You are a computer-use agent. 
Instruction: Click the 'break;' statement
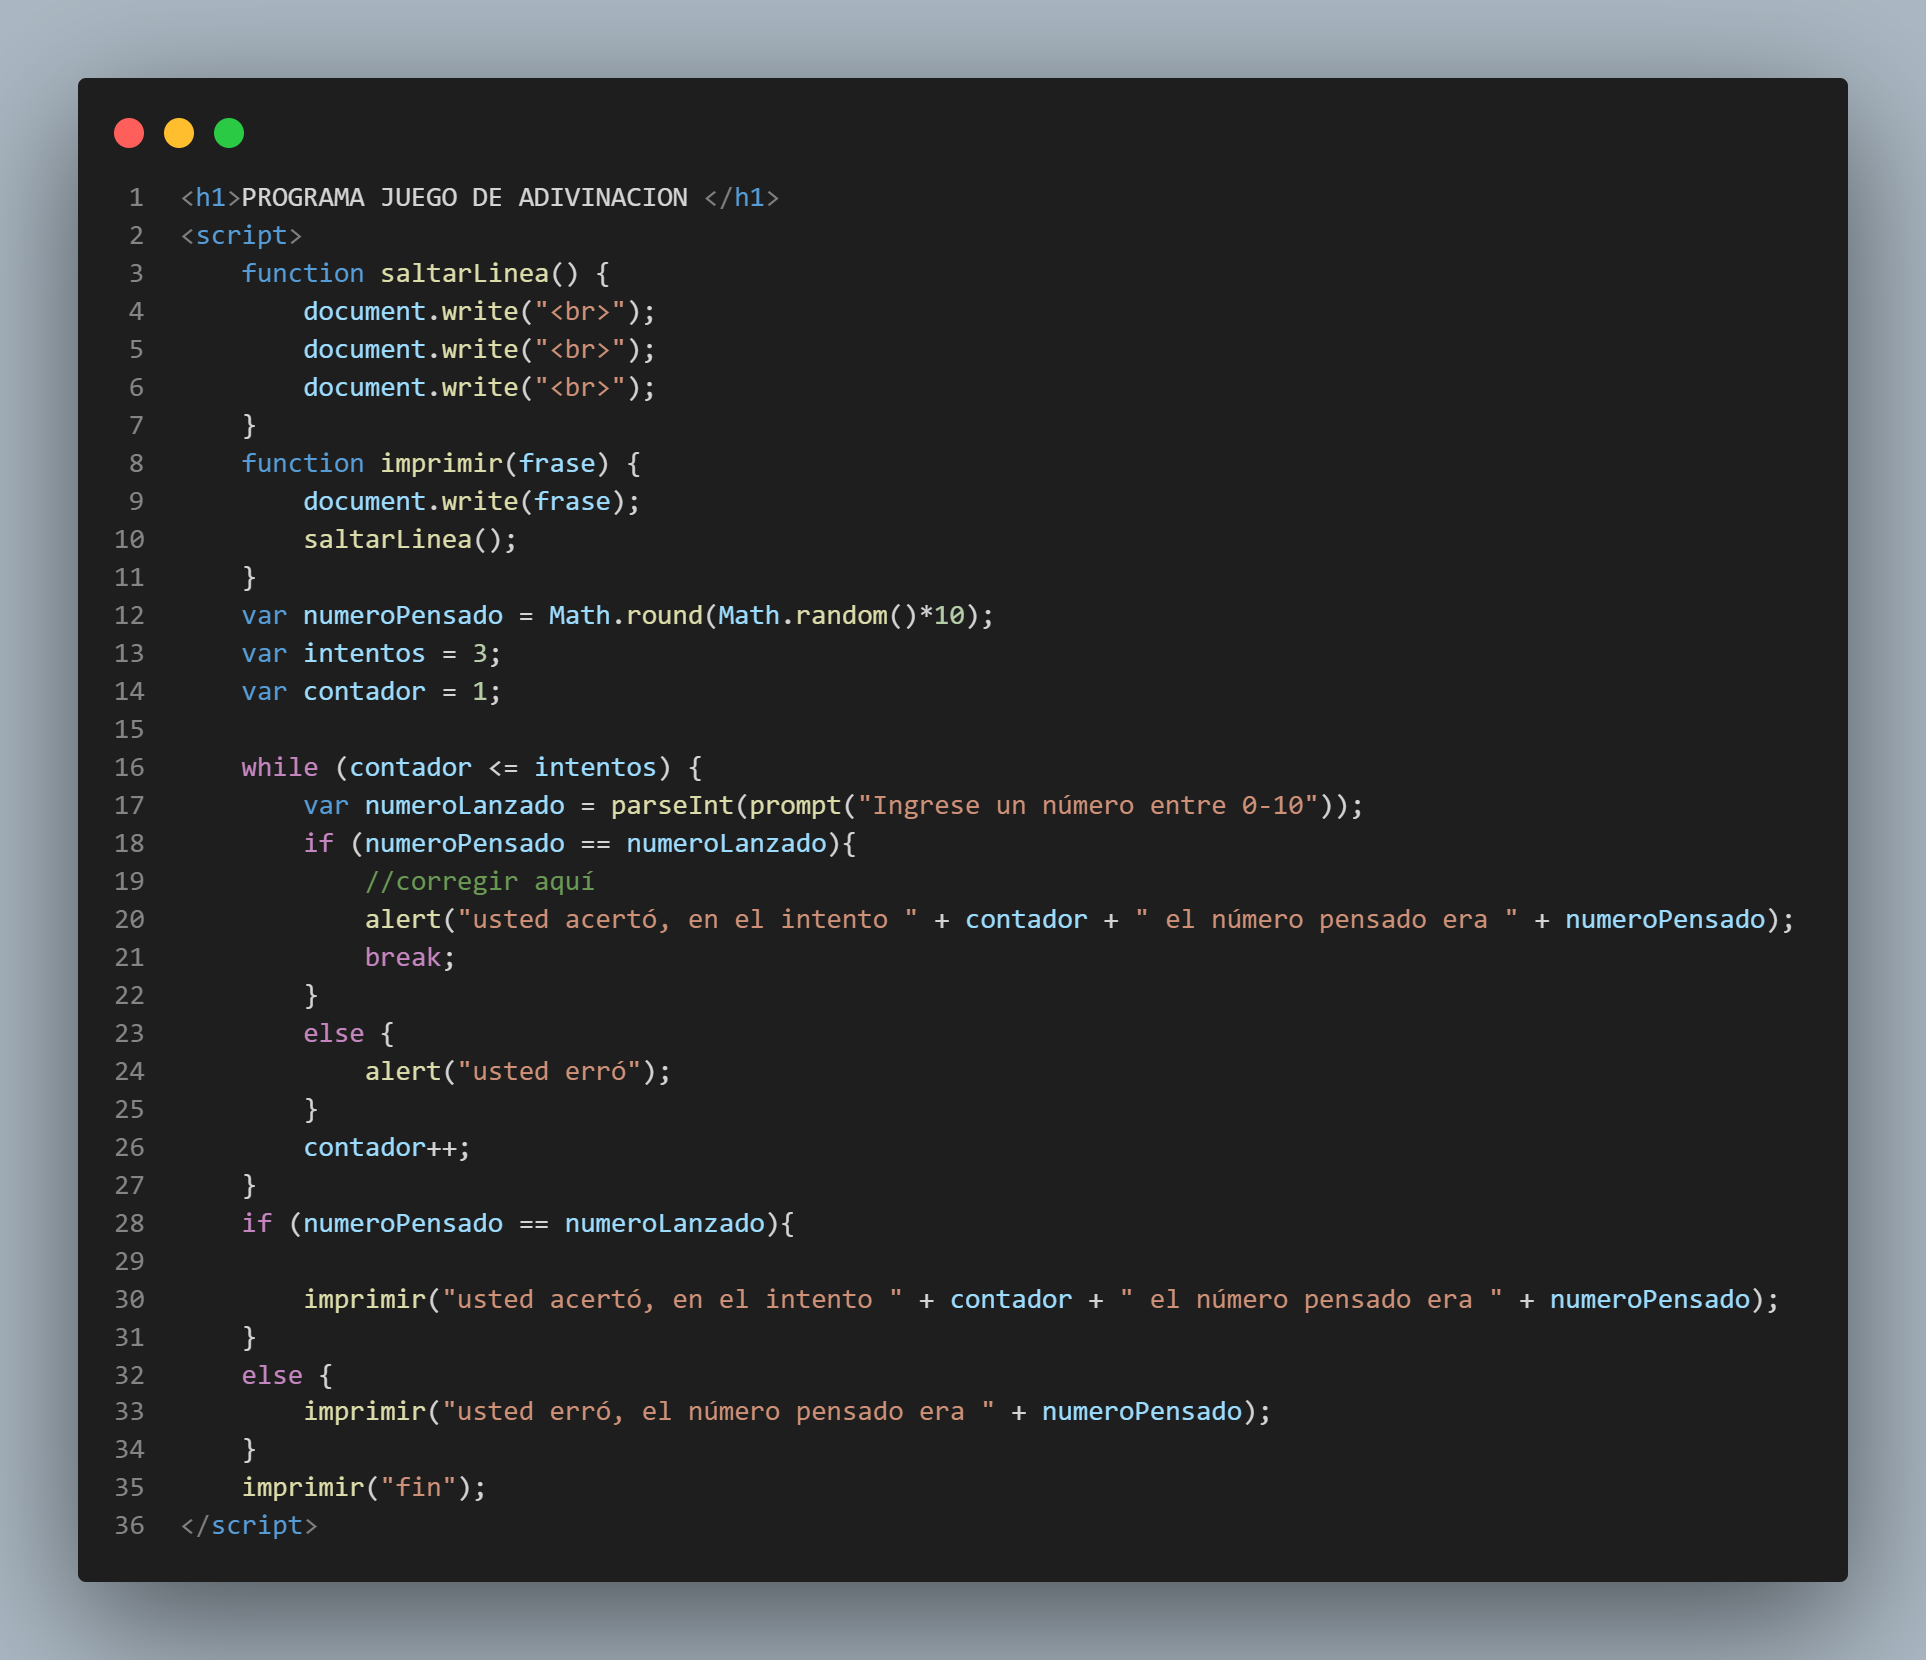(x=410, y=957)
